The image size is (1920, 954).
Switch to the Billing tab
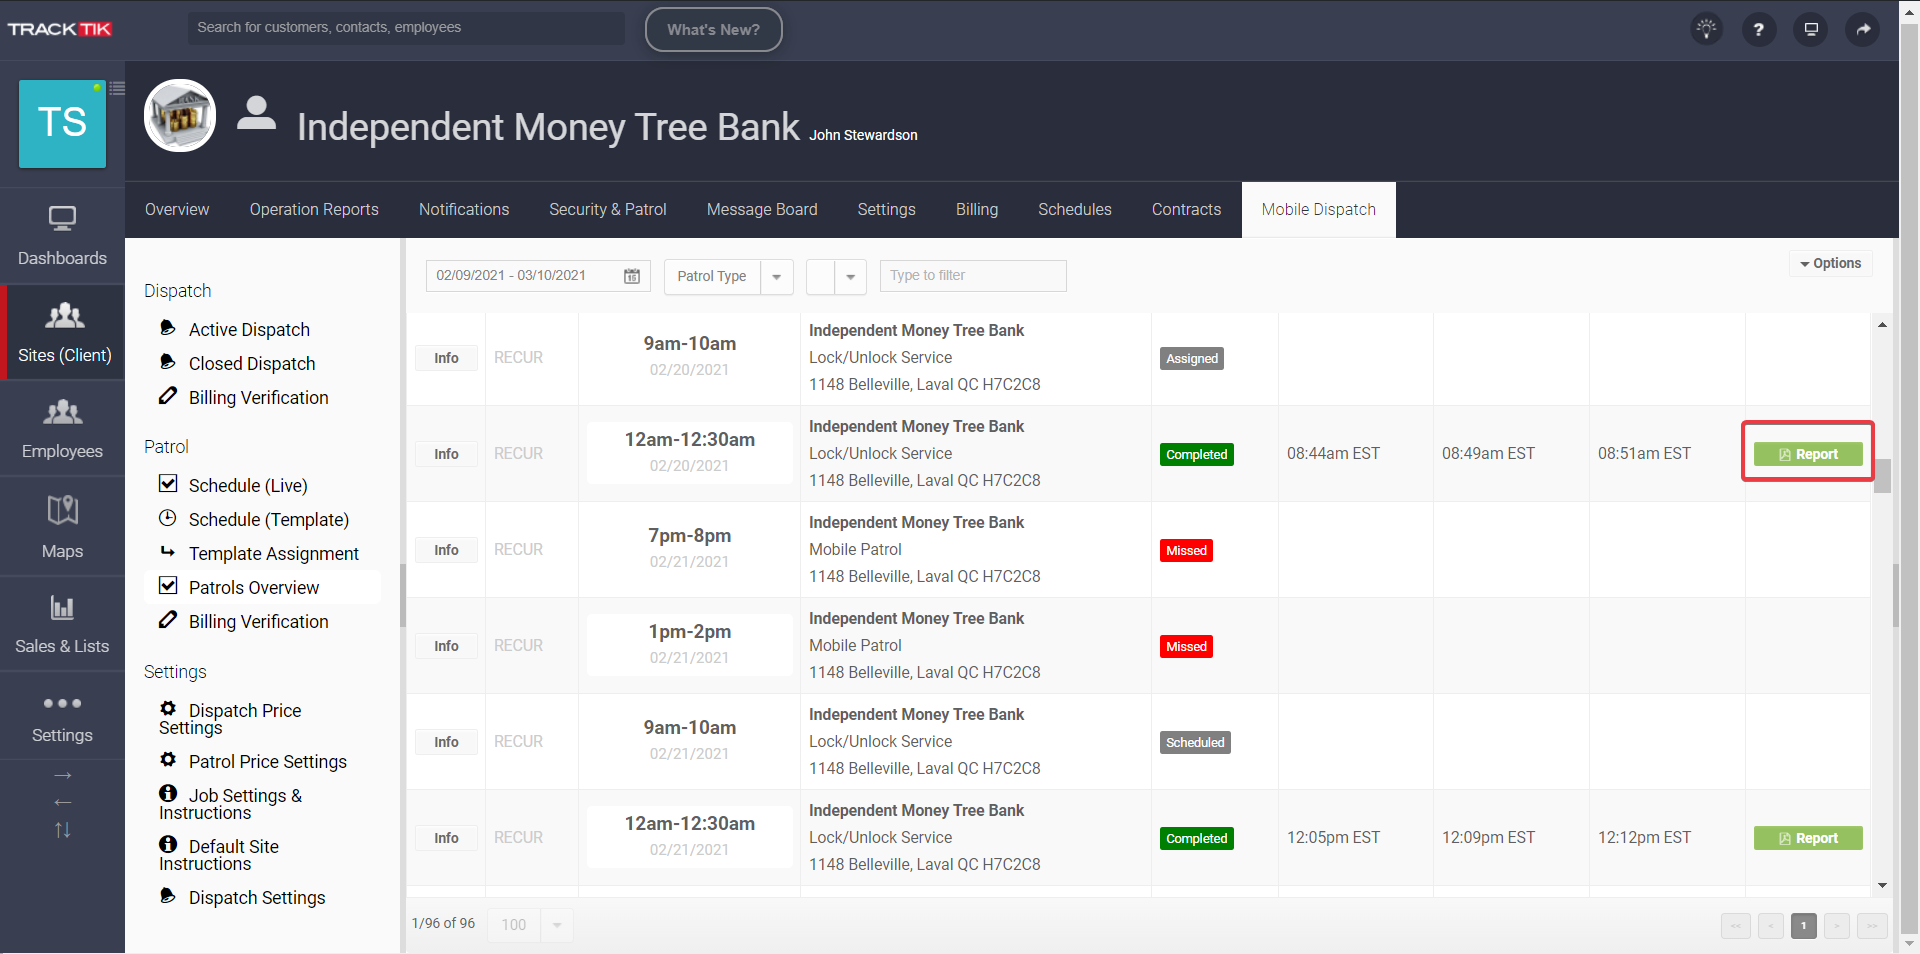coord(976,209)
